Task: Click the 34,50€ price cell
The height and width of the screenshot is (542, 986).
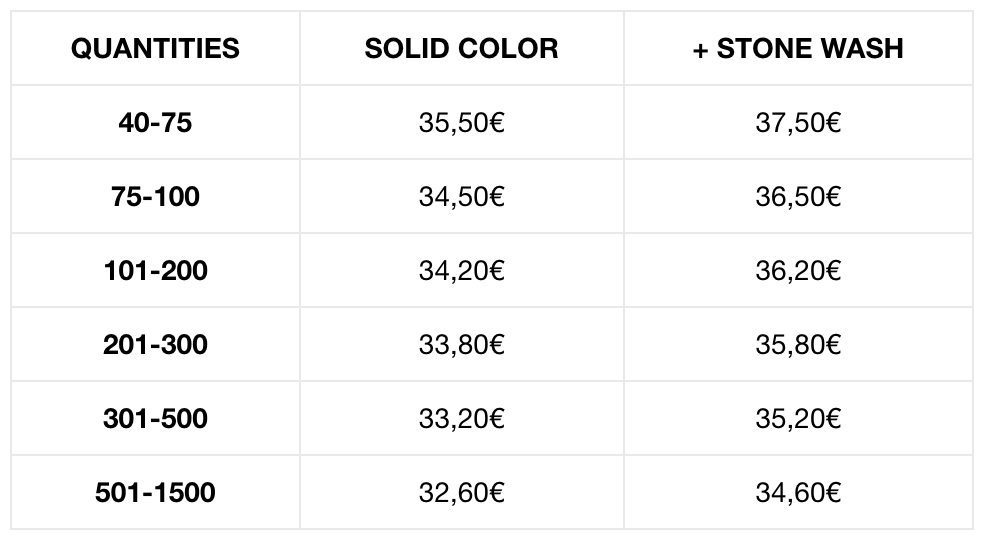Action: tap(462, 196)
